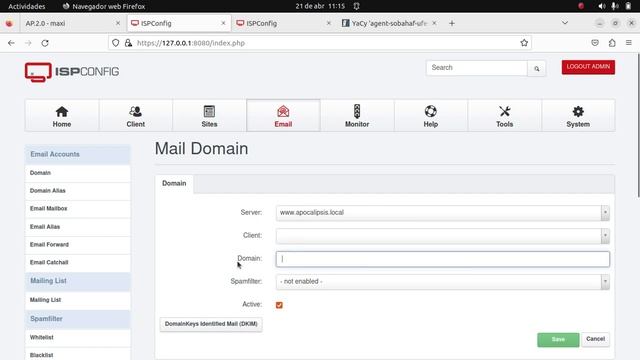
Task: Open the system volume indicator
Action: pos(602,6)
